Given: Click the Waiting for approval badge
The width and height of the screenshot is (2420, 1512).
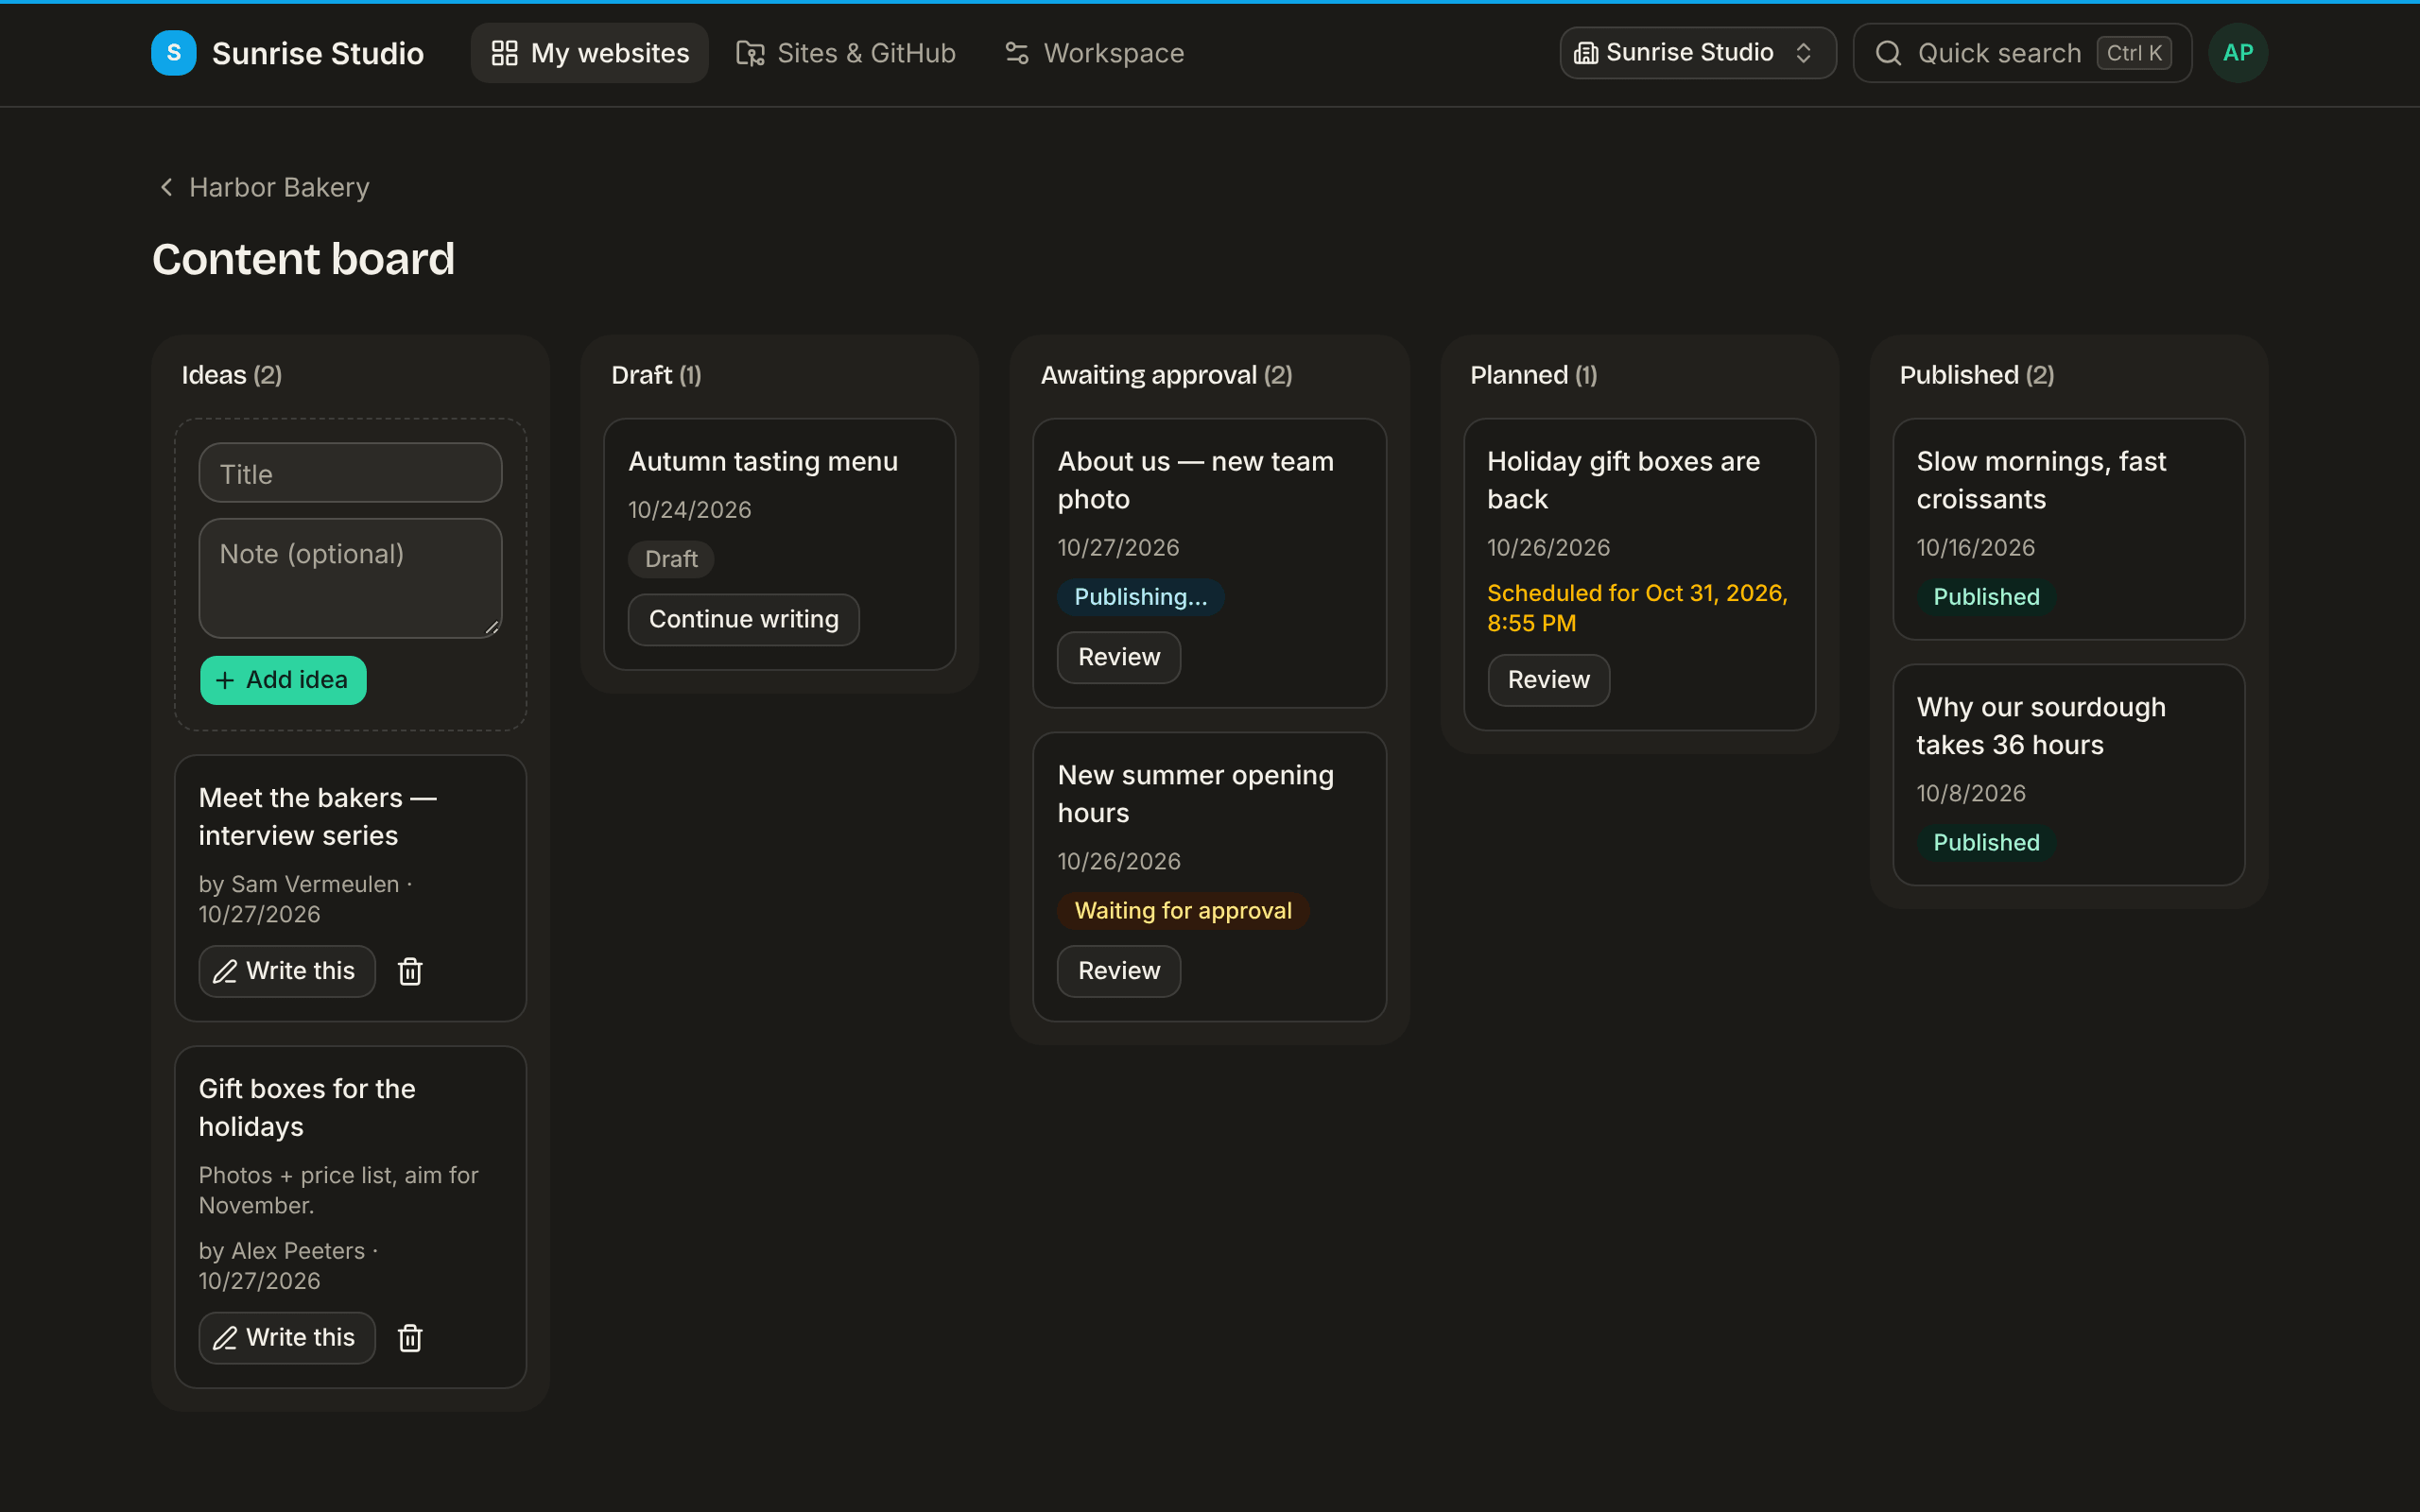Looking at the screenshot, I should click(x=1183, y=911).
